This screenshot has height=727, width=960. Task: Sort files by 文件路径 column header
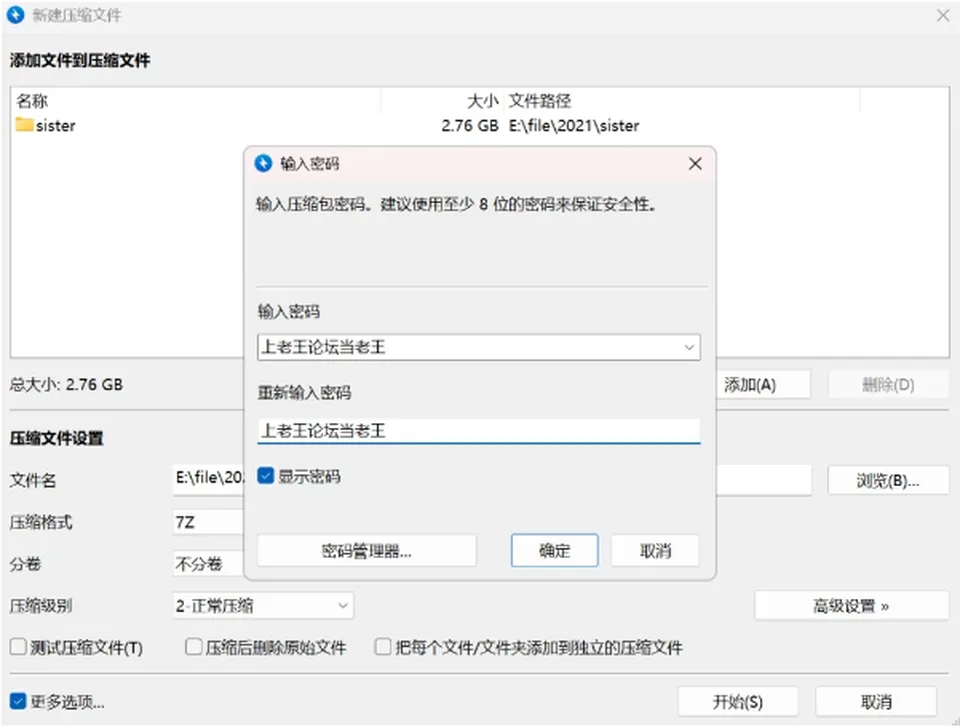coord(681,100)
